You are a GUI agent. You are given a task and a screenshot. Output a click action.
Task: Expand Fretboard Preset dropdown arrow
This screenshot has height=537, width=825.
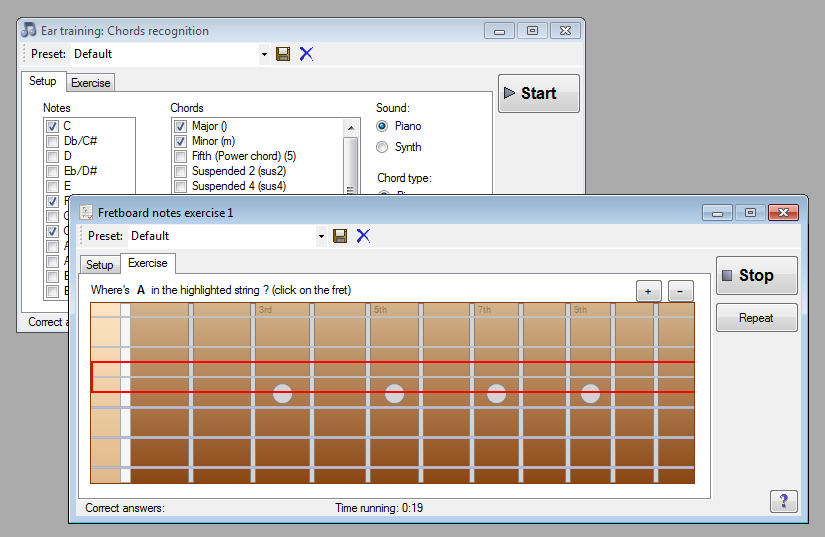(x=321, y=236)
